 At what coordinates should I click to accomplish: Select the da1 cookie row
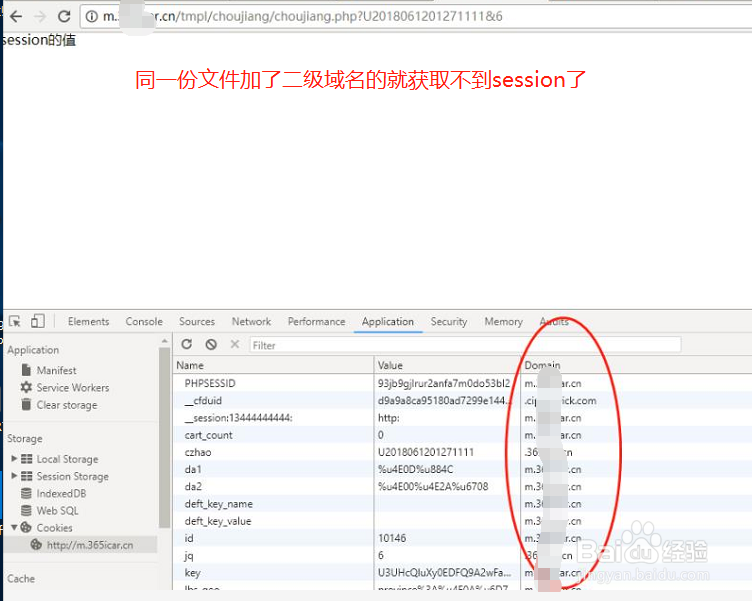(462, 470)
